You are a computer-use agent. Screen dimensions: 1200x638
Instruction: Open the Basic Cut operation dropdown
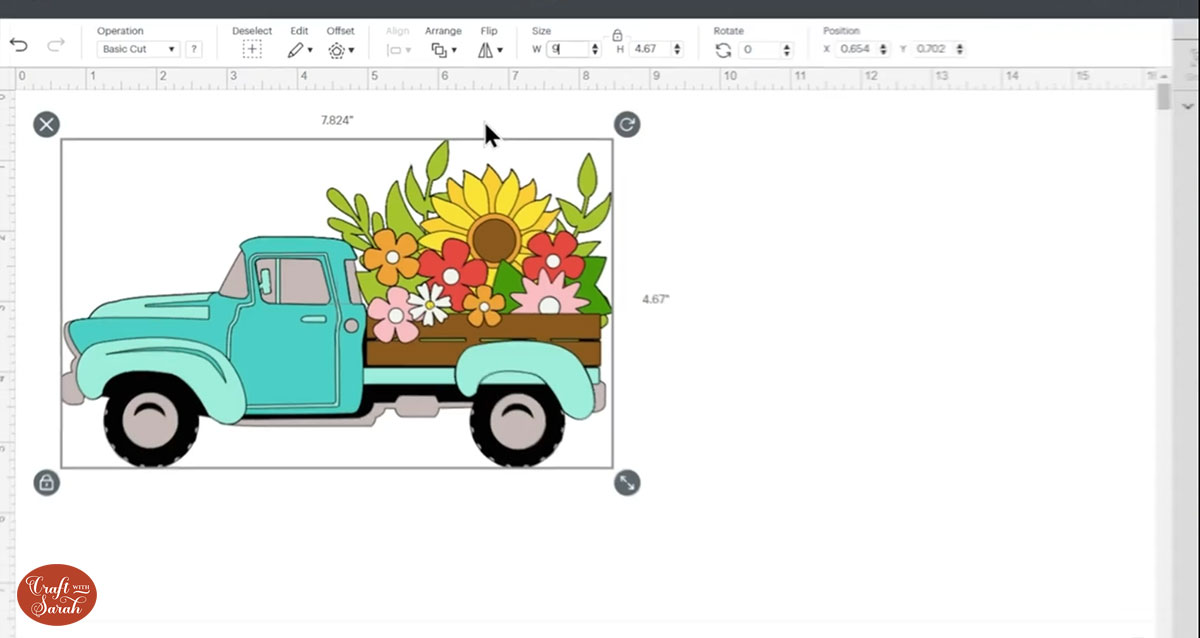coord(136,49)
